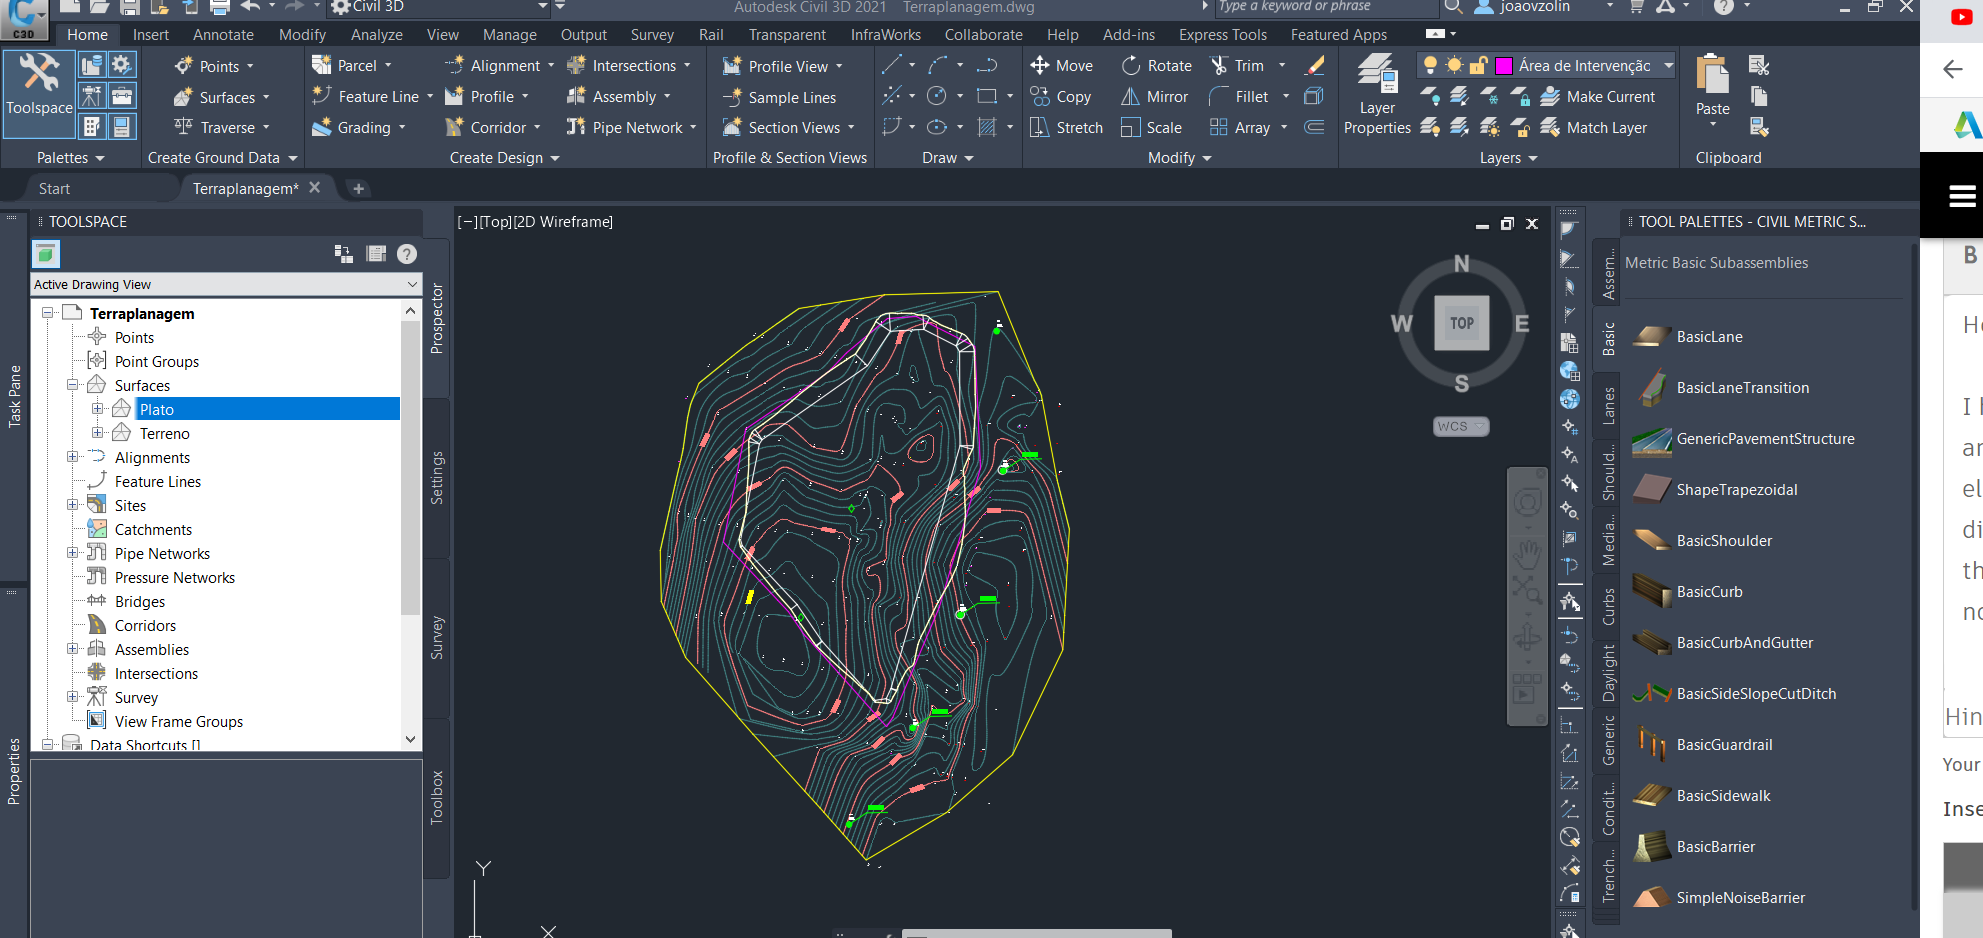1983x938 pixels.
Task: Toggle the layer lock padlock icon
Action: coord(1479,64)
